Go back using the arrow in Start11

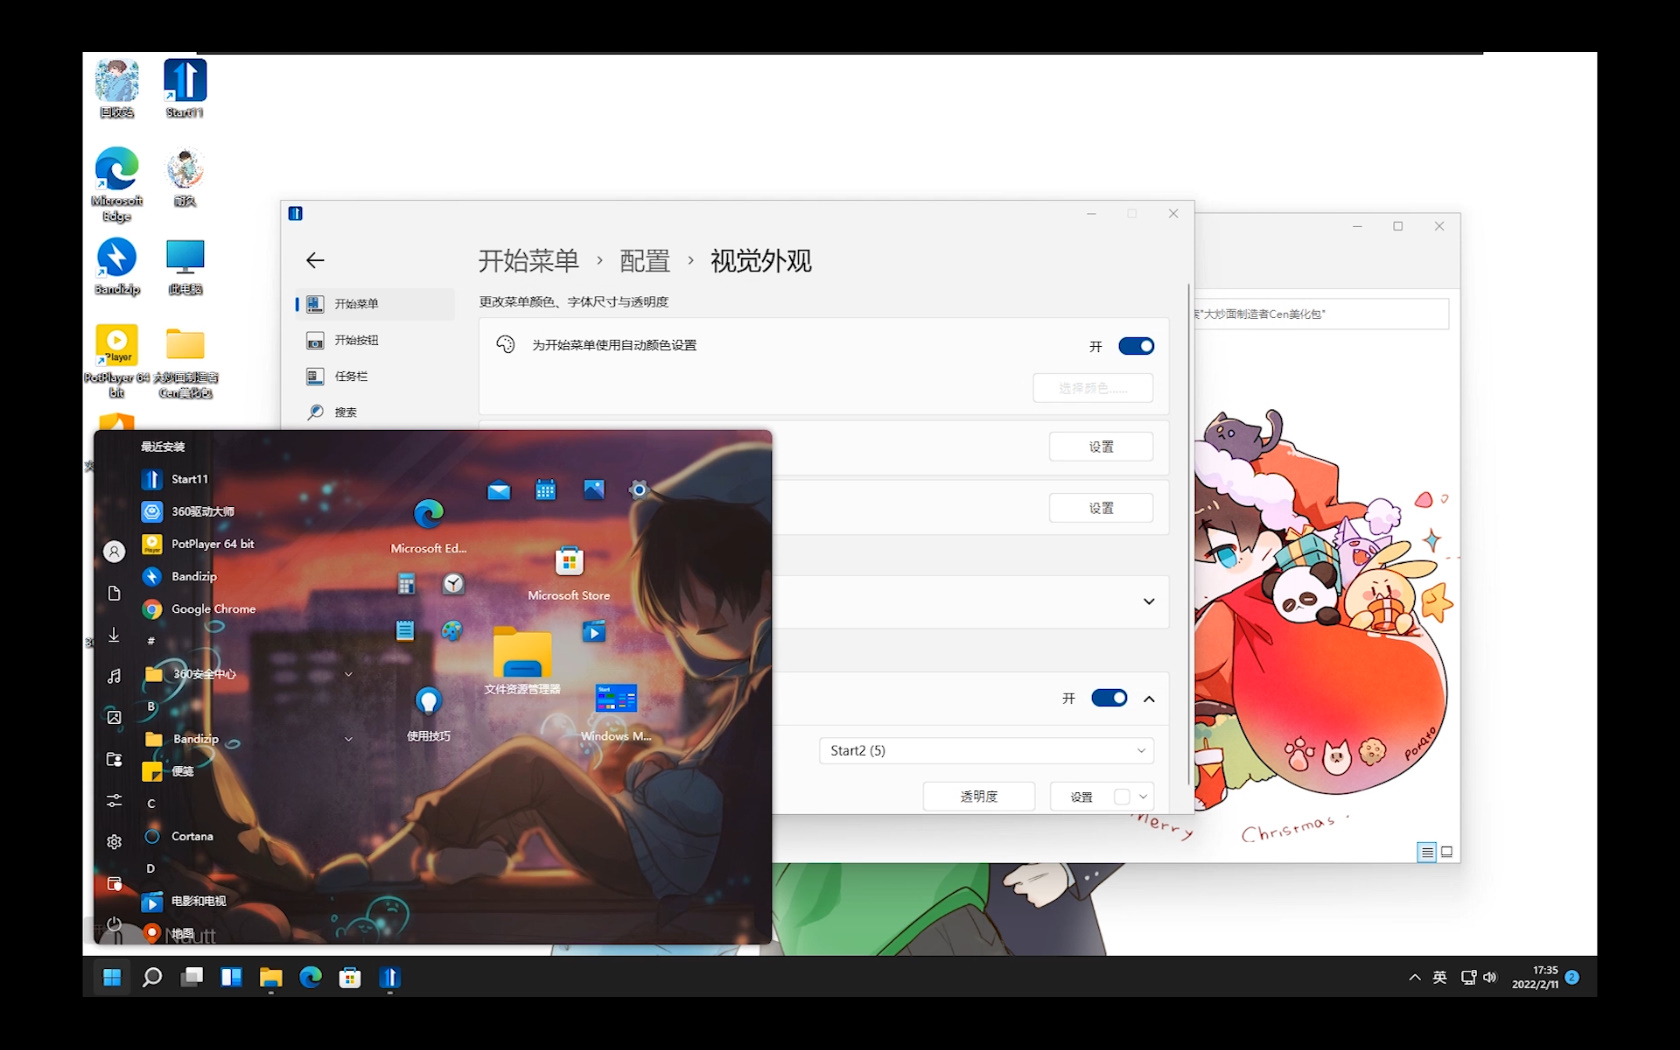tap(315, 260)
